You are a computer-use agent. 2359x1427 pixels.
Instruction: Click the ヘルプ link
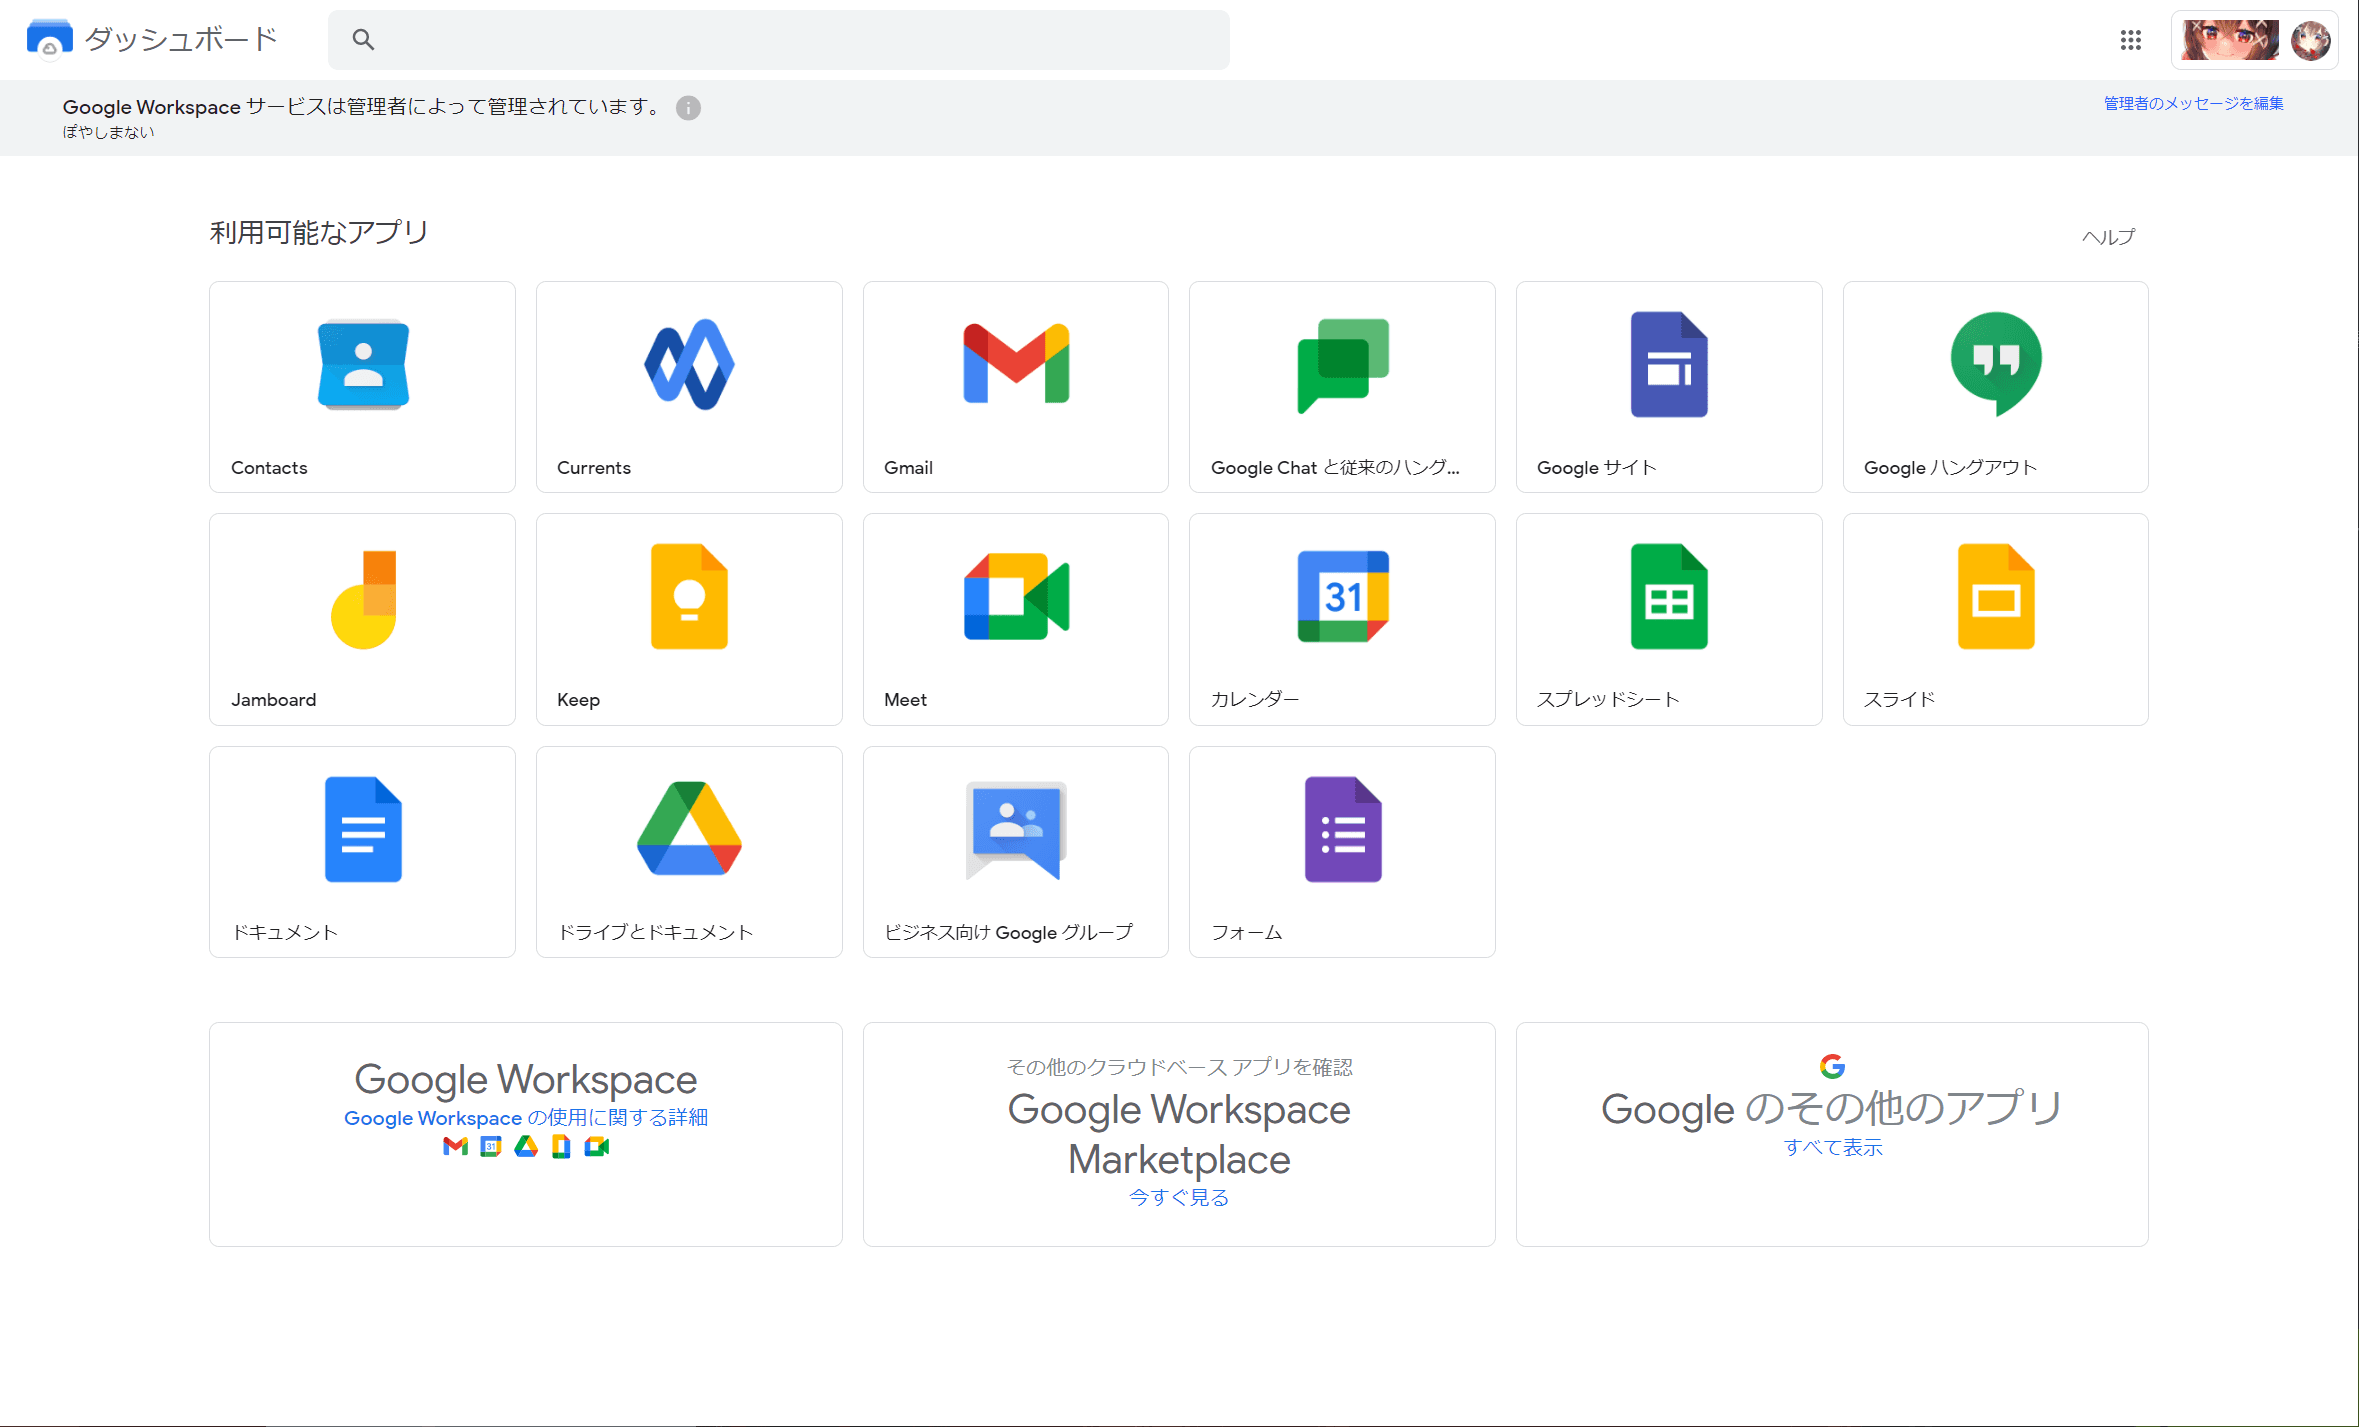coord(2108,235)
